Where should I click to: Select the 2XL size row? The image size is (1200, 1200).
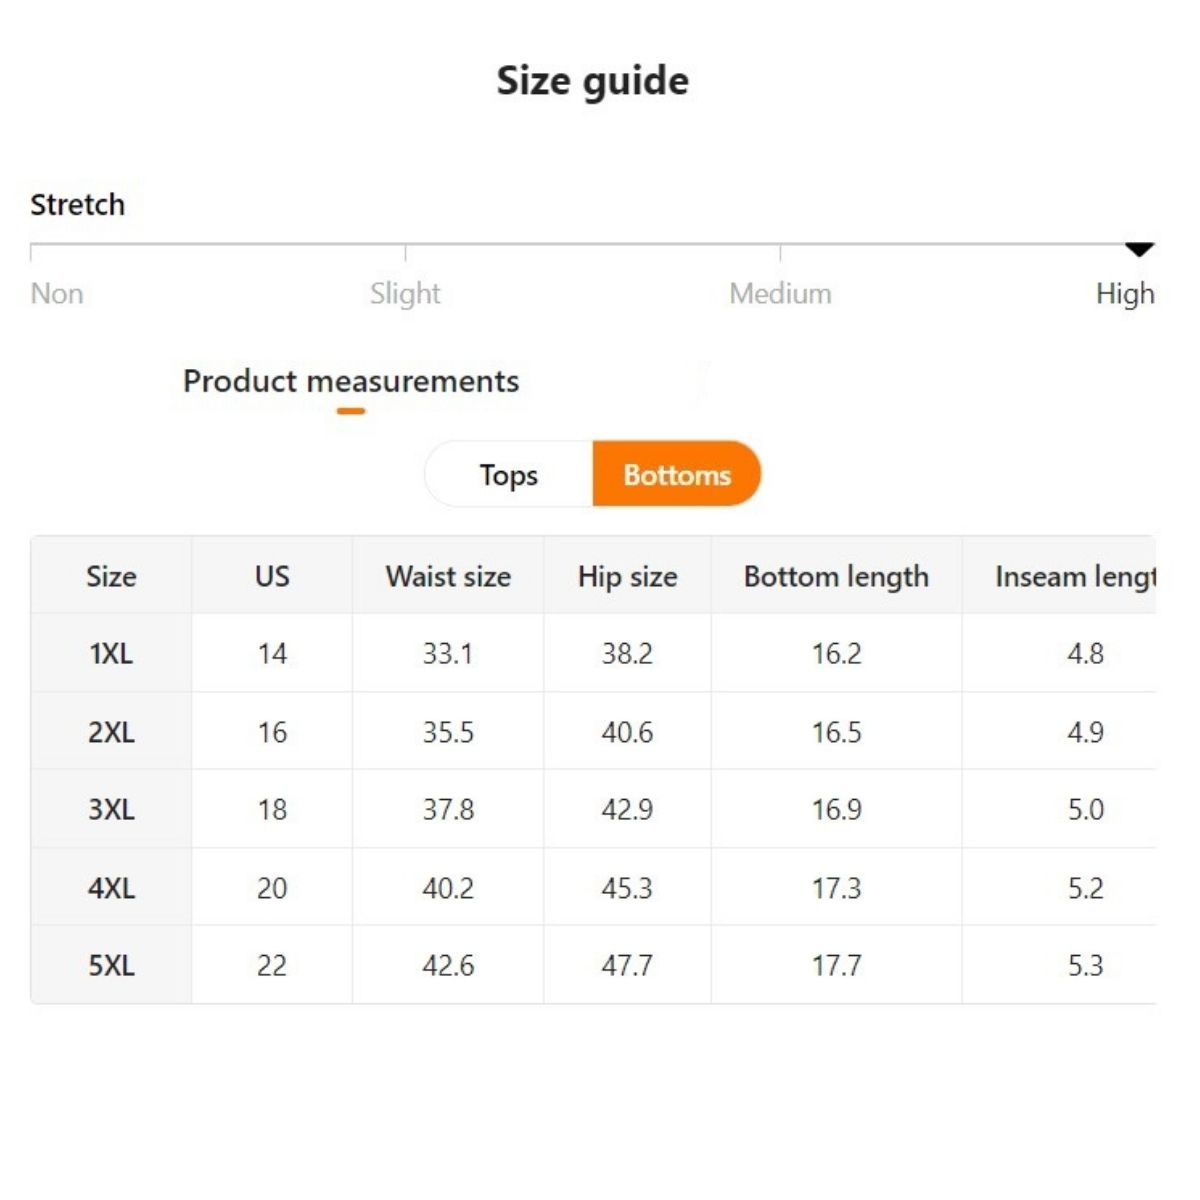point(111,732)
